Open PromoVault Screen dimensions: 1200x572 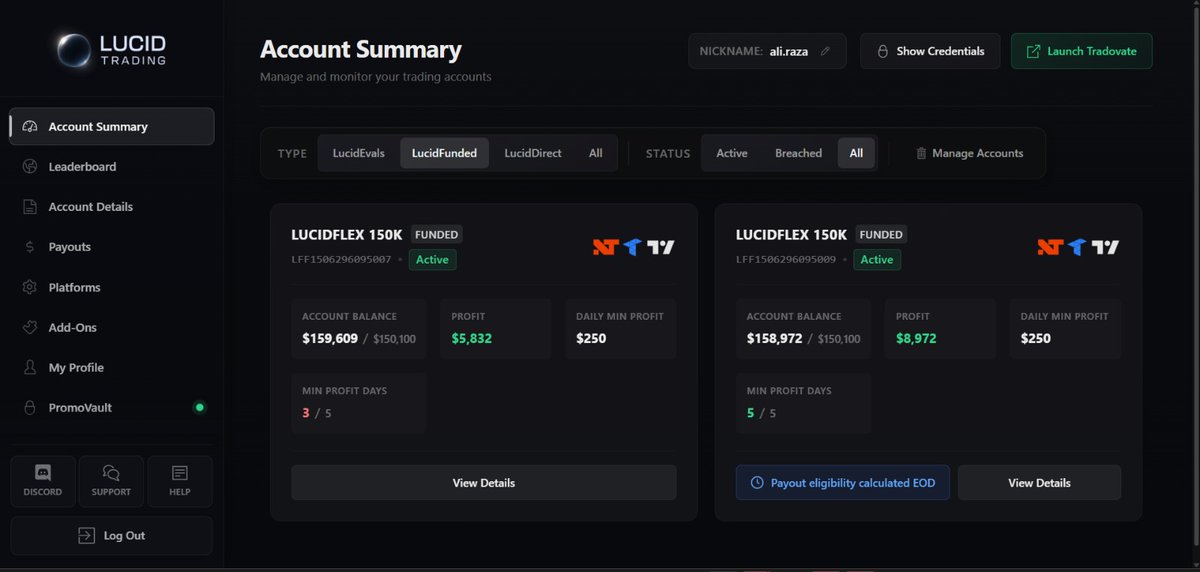pos(112,407)
